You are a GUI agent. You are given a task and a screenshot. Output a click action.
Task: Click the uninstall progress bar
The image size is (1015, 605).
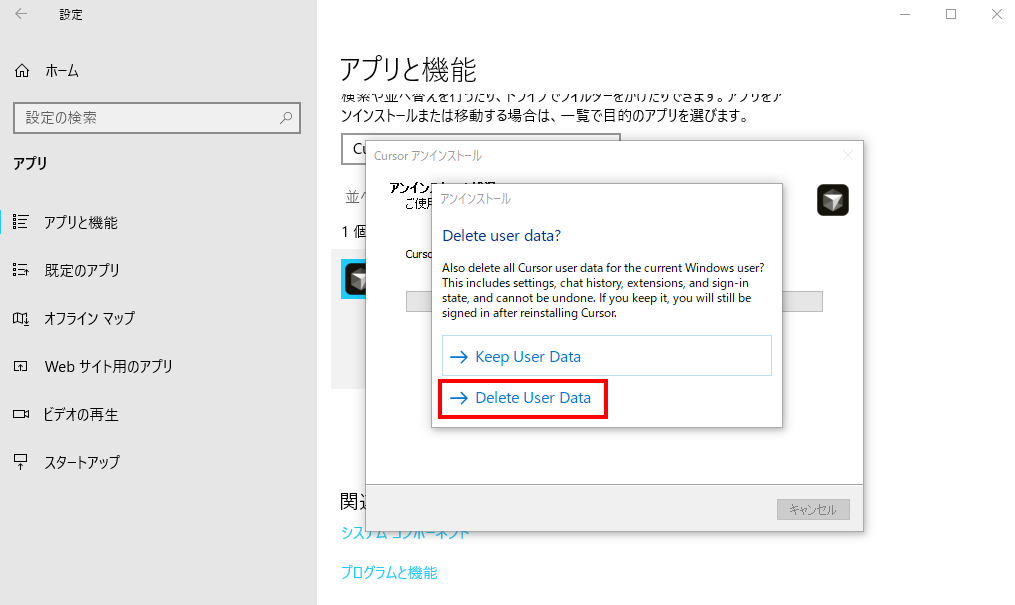802,302
